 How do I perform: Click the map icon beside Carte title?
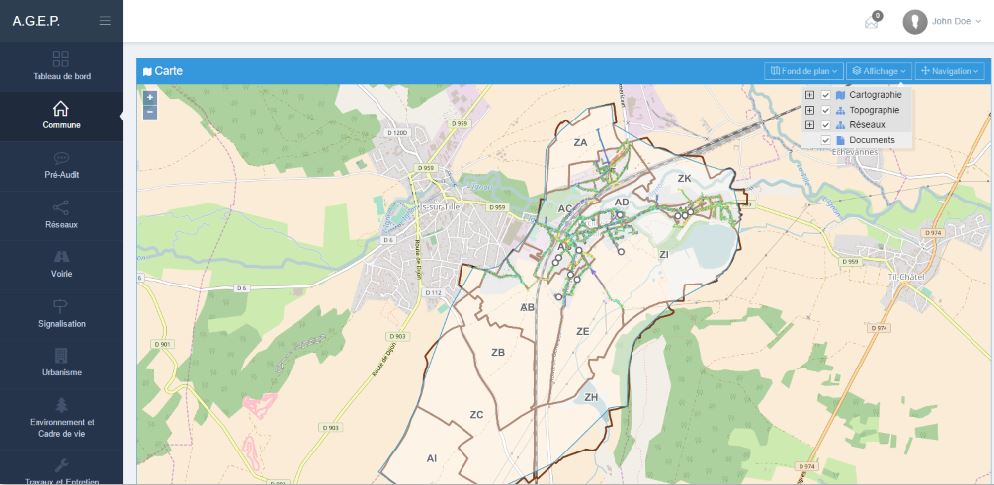[147, 71]
